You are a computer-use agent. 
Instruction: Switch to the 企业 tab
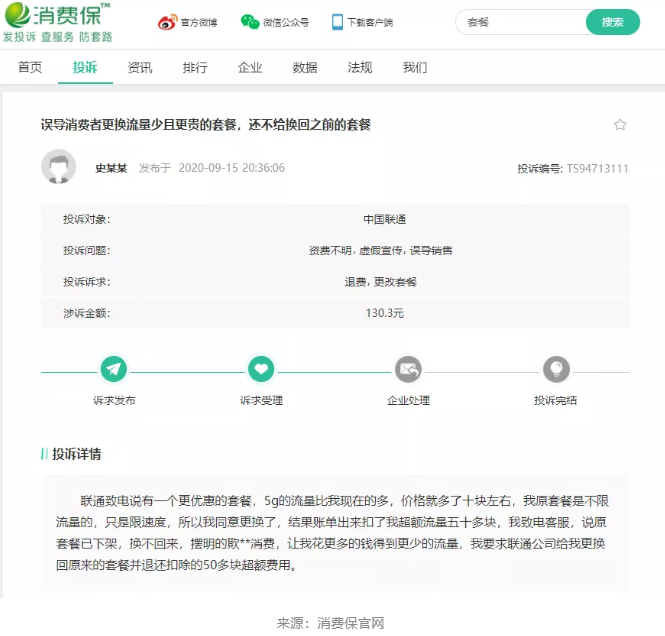(x=250, y=67)
